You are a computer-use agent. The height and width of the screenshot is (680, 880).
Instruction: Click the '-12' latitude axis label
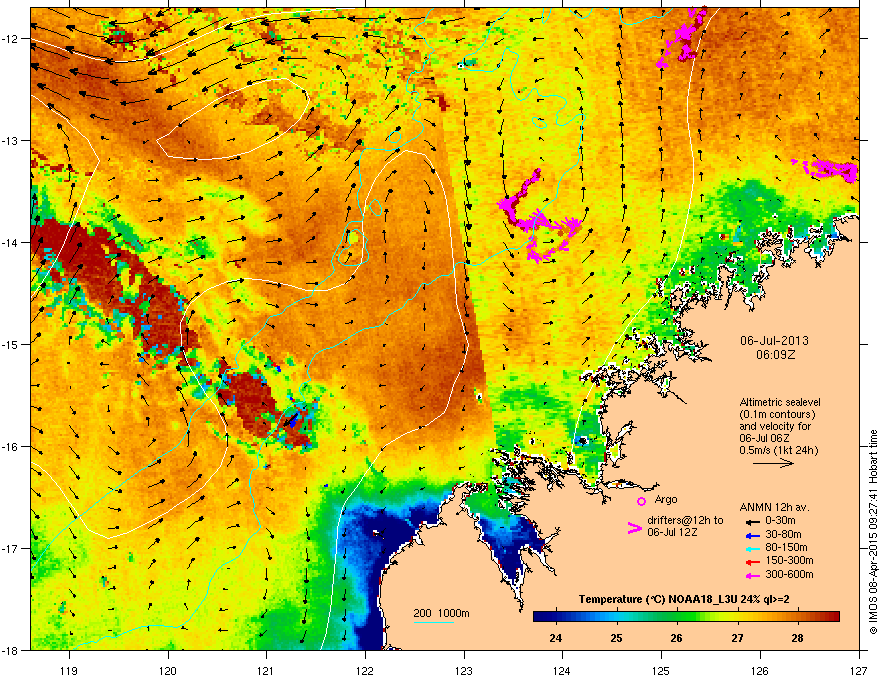[11, 39]
